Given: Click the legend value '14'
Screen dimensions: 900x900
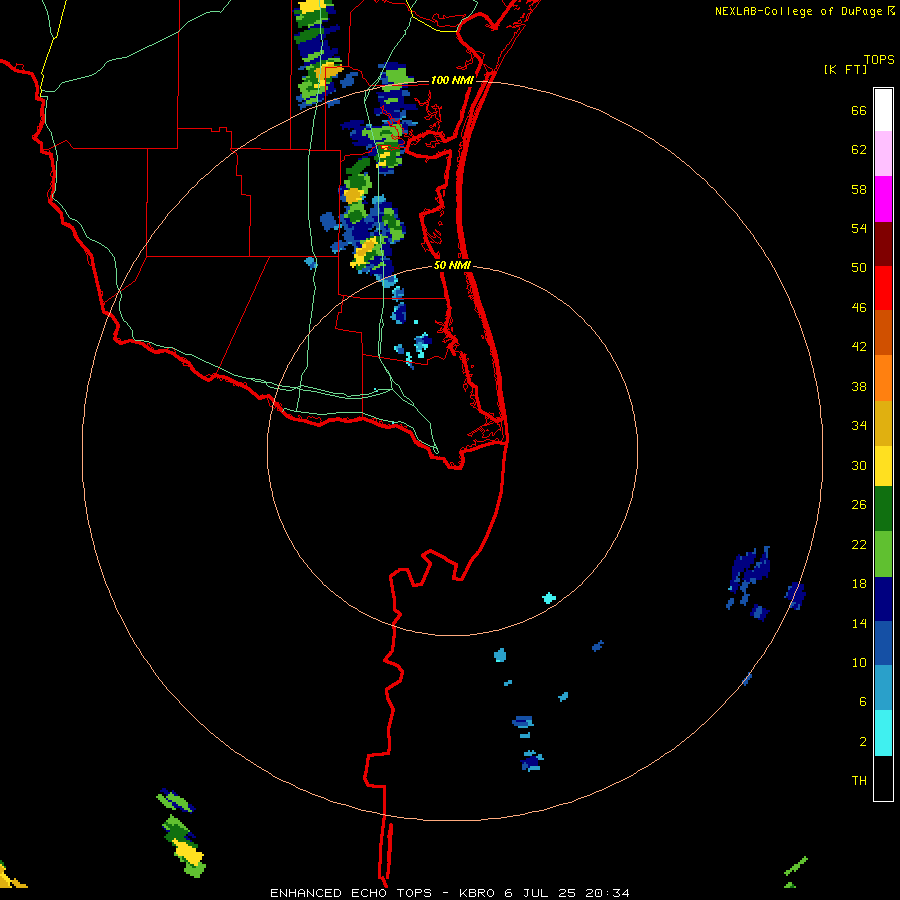Looking at the screenshot, I should [859, 623].
